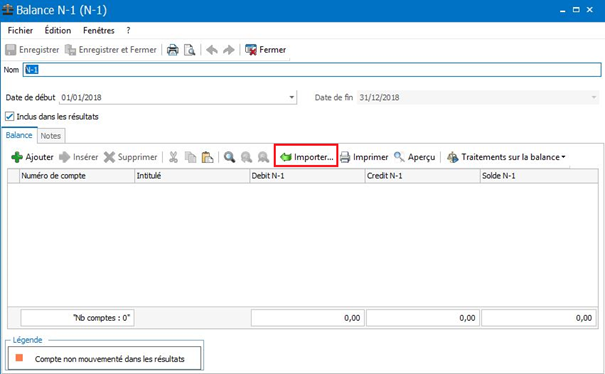Click the paste clipboard icon
Screen dimensions: 605x374
point(207,157)
